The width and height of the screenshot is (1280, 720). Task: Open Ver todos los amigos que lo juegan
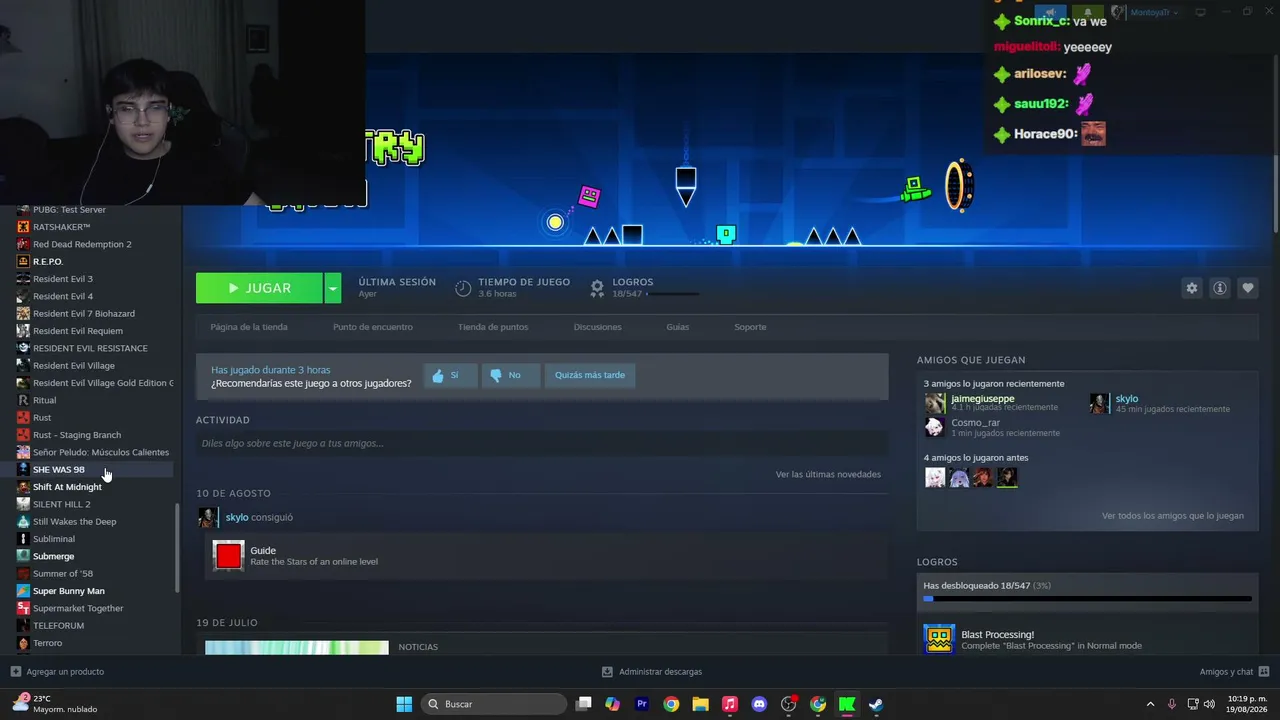pyautogui.click(x=1173, y=516)
